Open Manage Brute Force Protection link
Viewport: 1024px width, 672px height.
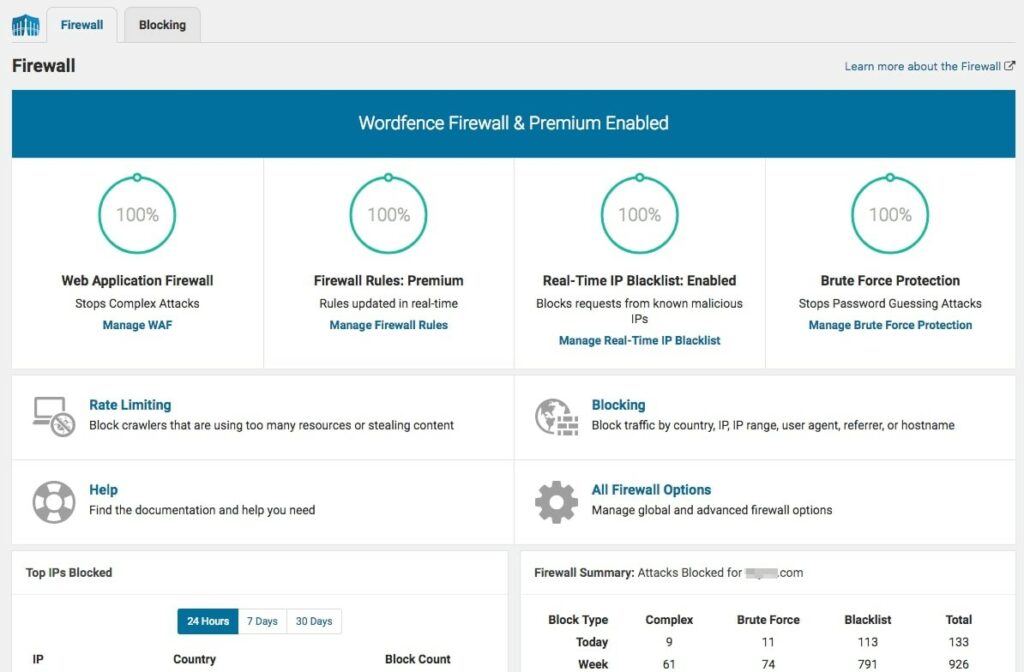coord(890,325)
